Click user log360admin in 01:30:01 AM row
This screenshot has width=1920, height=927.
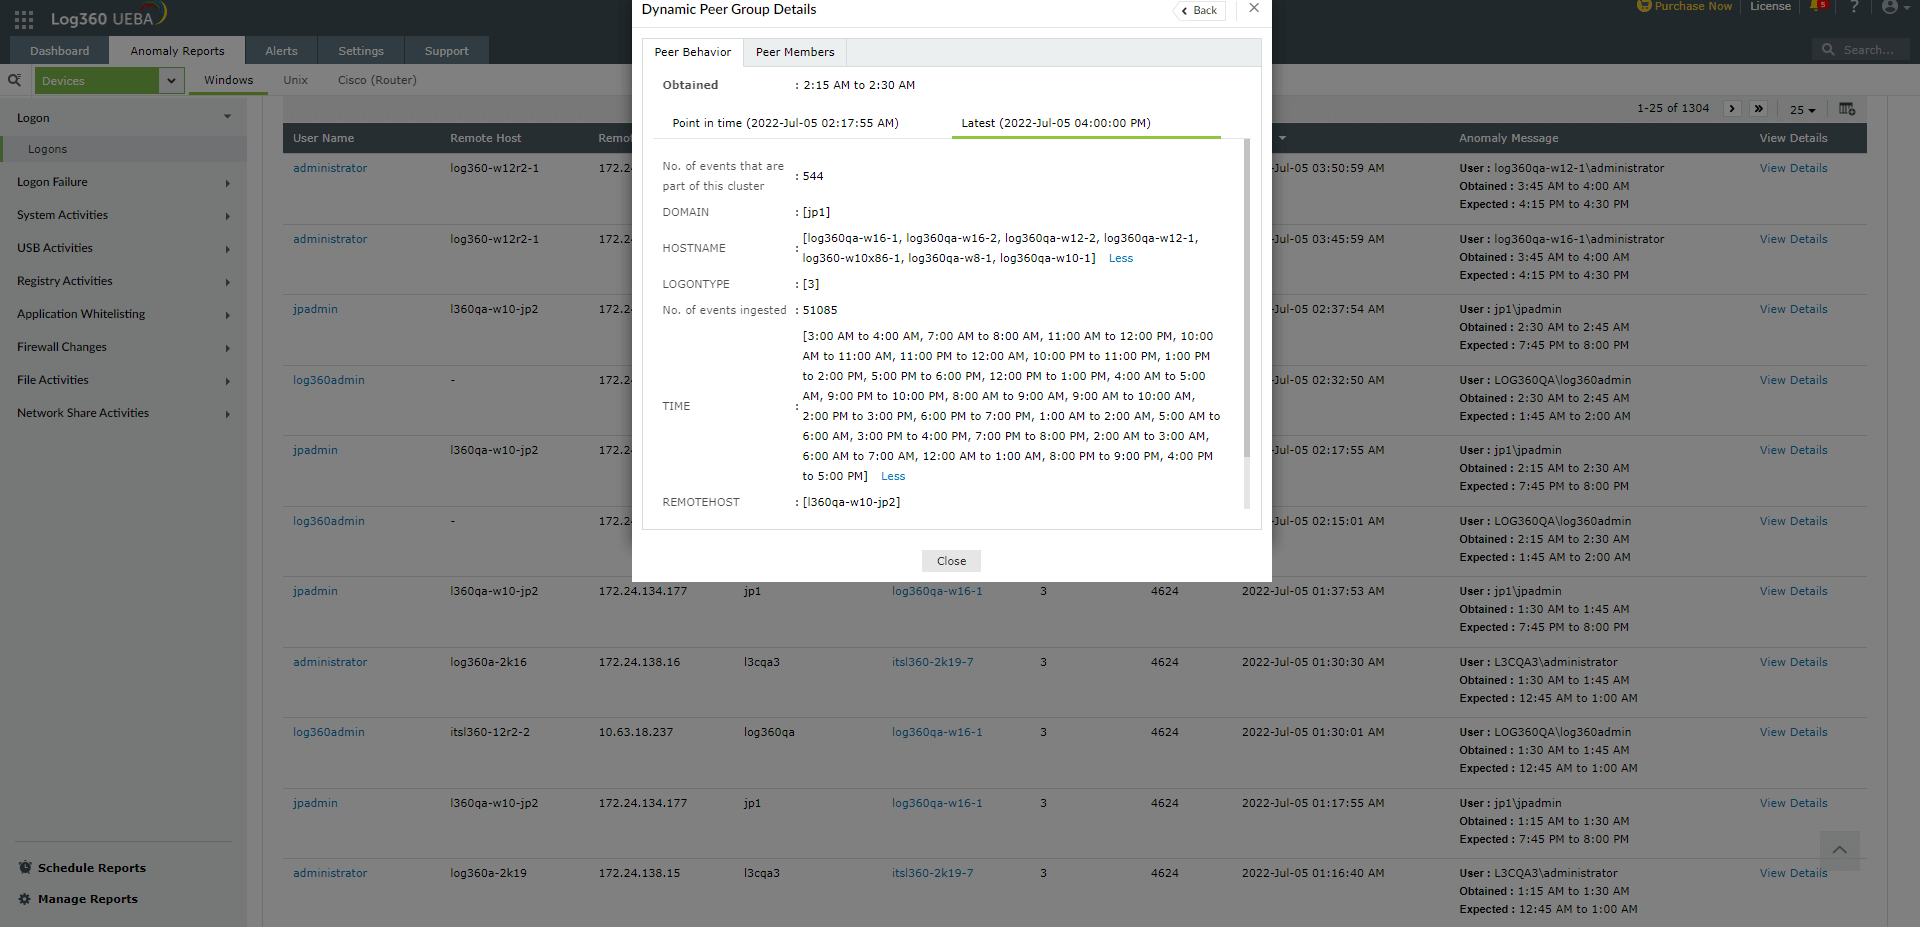point(328,732)
